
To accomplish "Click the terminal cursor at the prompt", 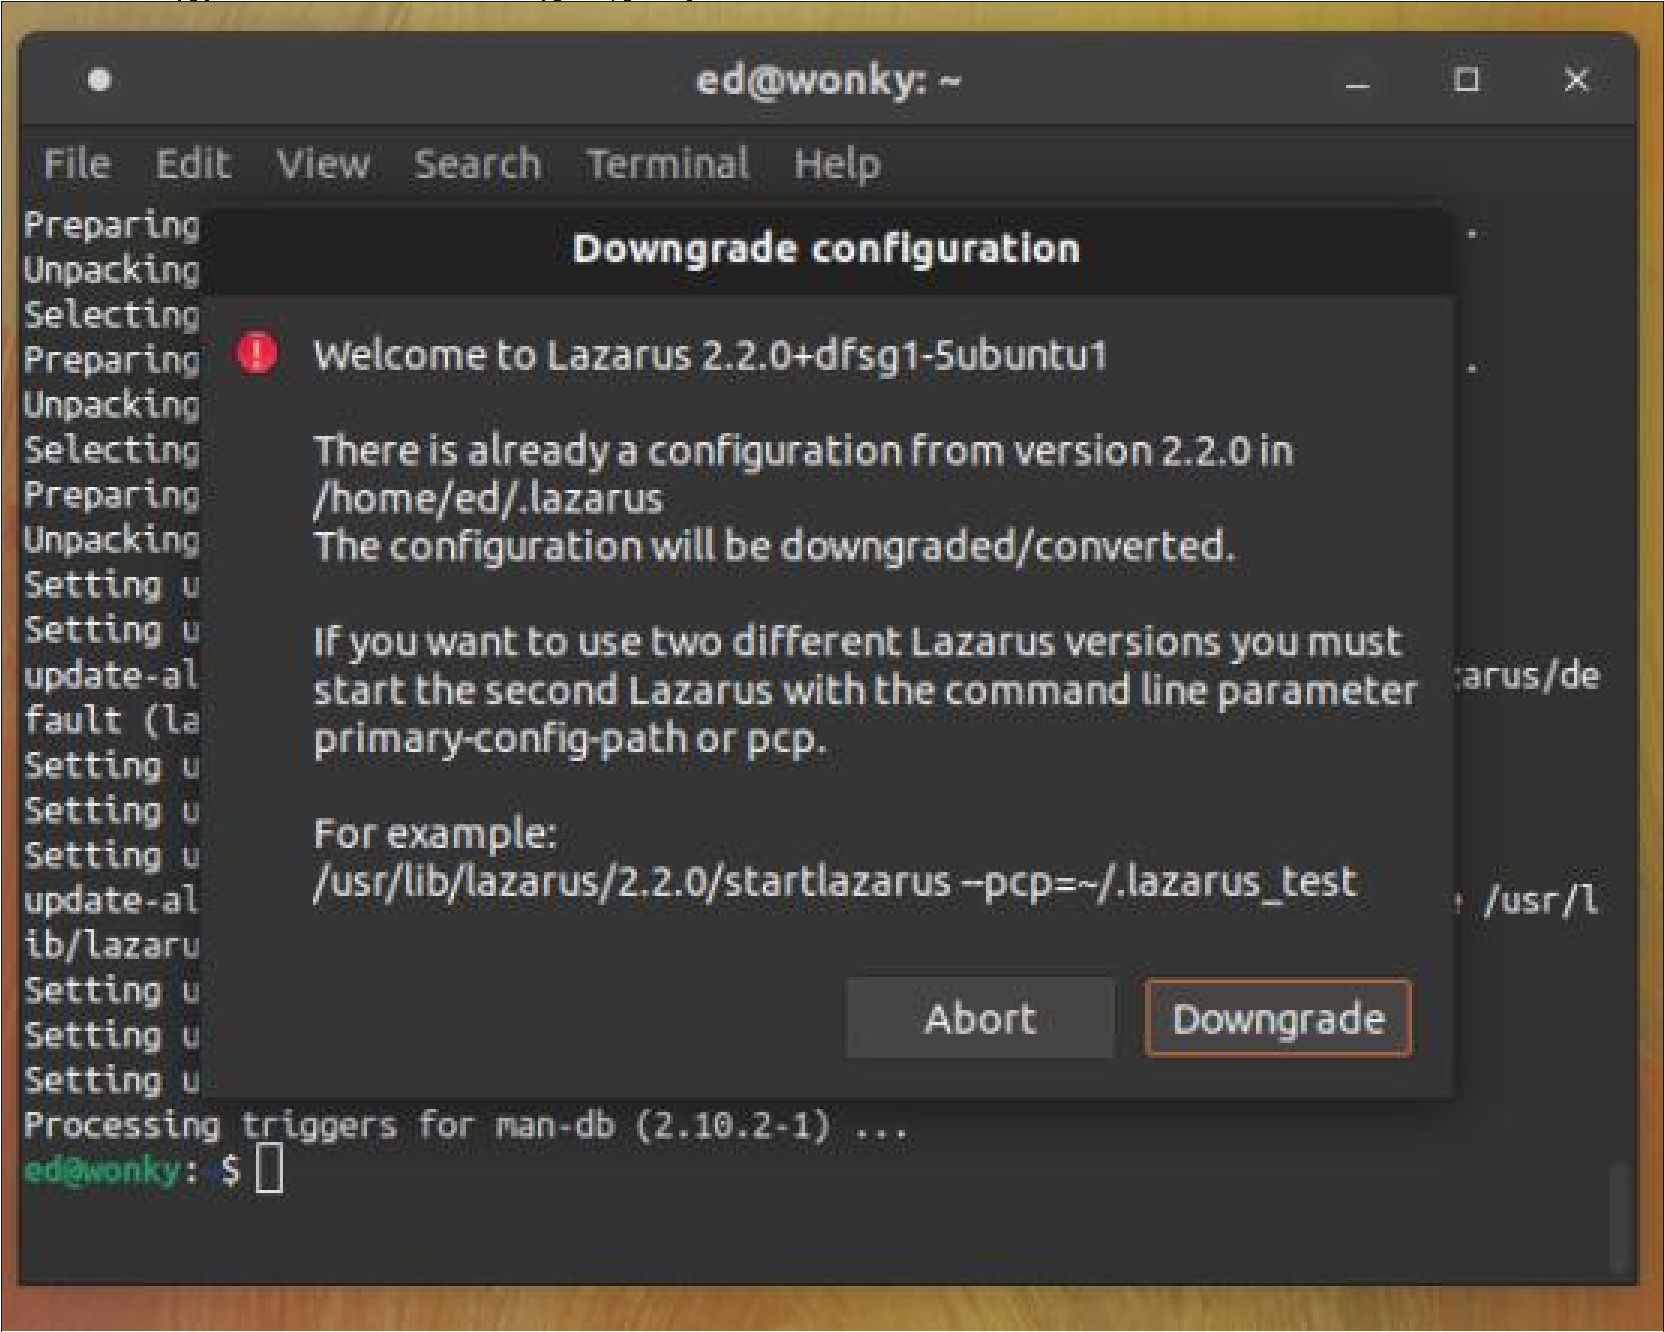I will click(x=269, y=1169).
